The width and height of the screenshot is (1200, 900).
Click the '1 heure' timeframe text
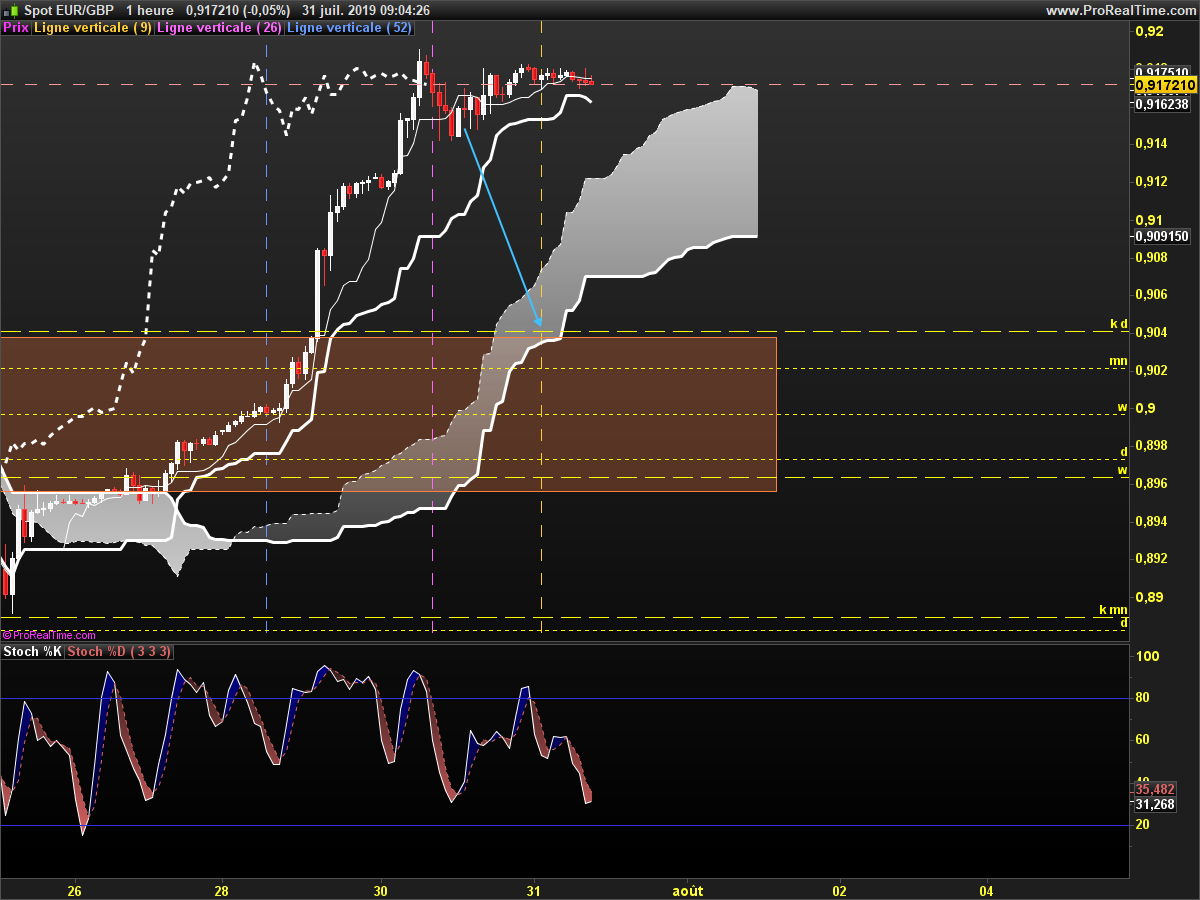[150, 10]
